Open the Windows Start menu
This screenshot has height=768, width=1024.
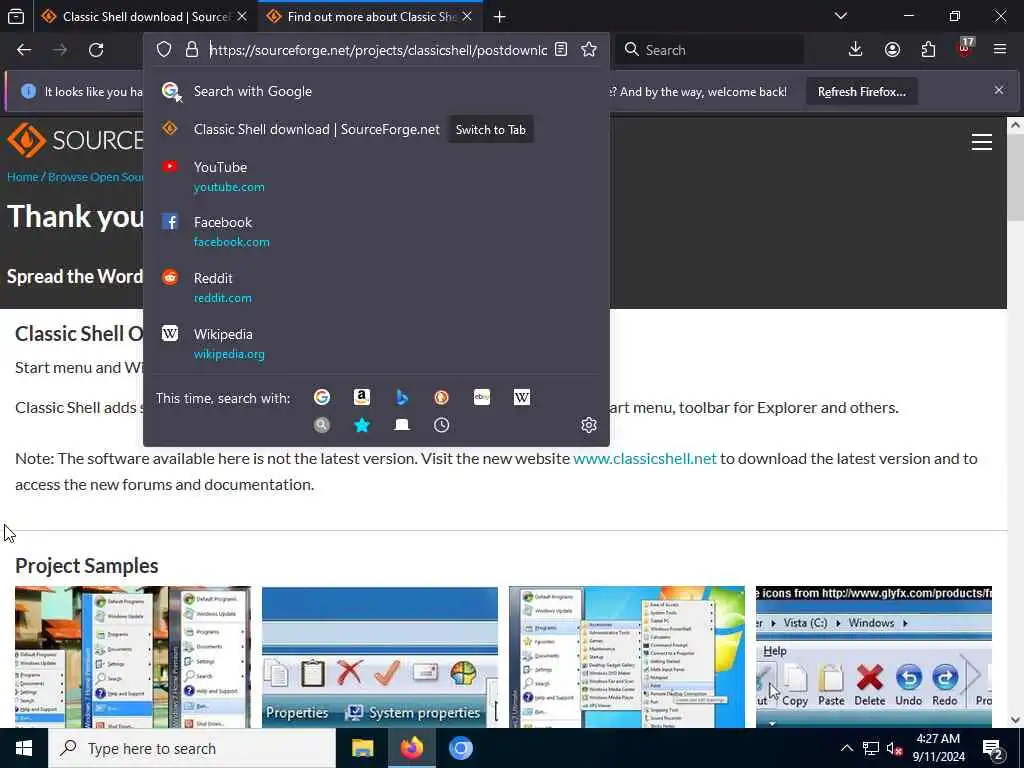(24, 748)
